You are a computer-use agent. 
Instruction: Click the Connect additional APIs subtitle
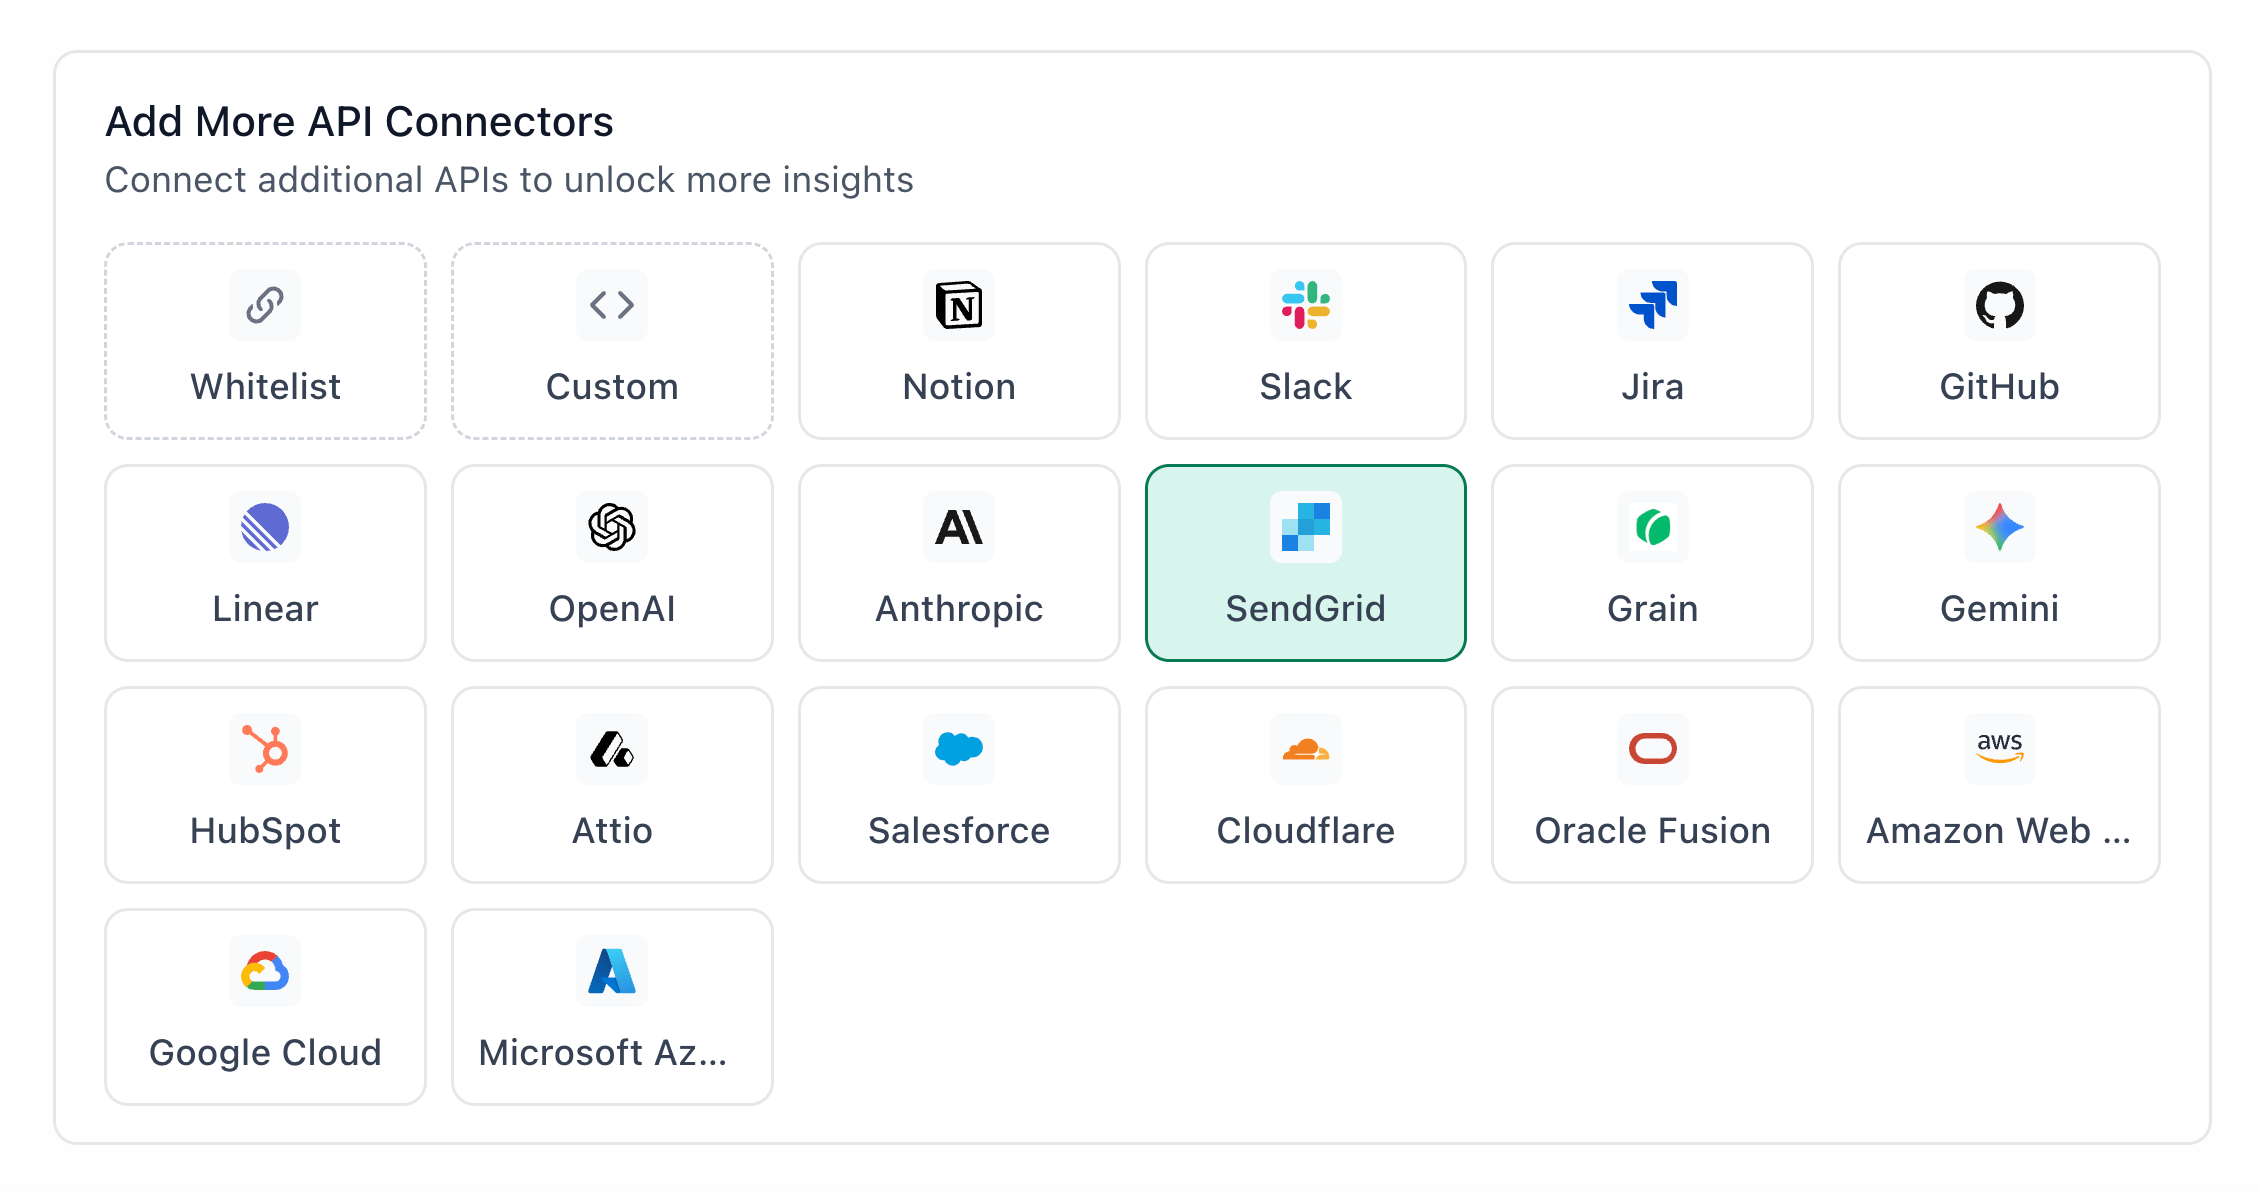coord(509,180)
